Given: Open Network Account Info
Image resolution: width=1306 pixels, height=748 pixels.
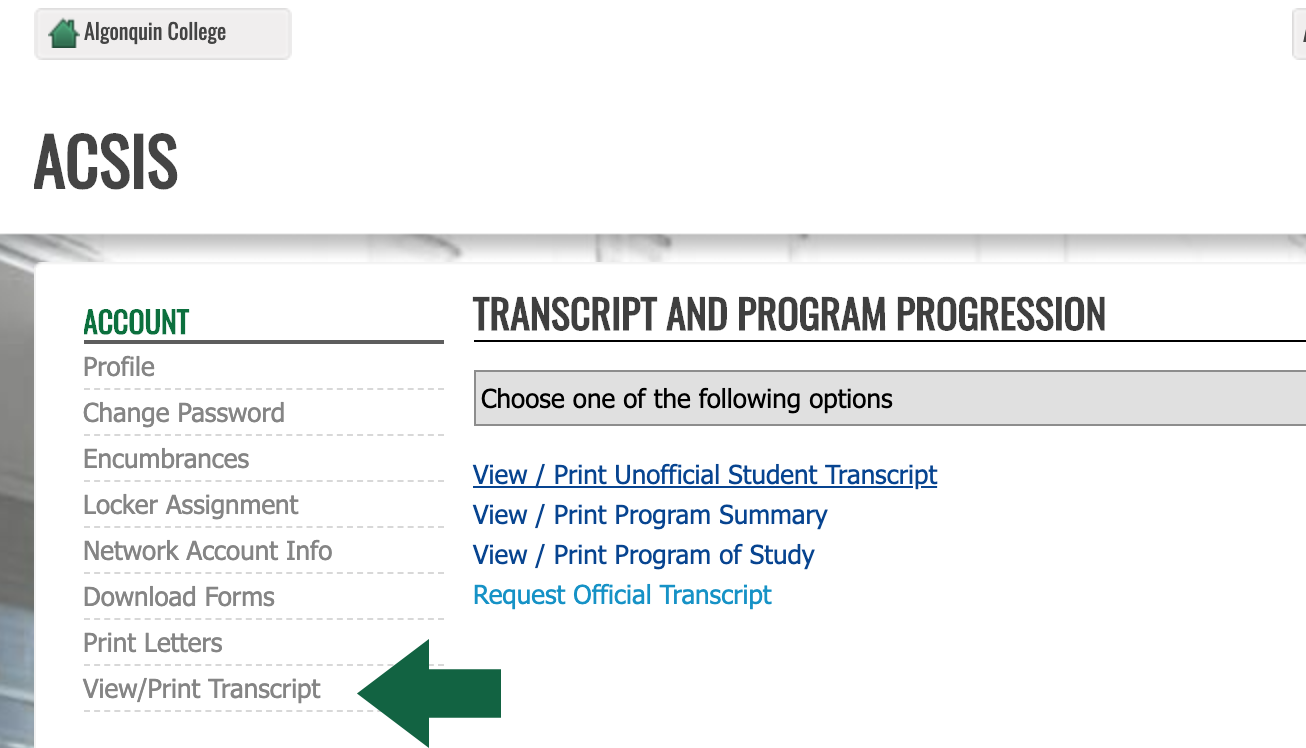Looking at the screenshot, I should click(x=208, y=551).
